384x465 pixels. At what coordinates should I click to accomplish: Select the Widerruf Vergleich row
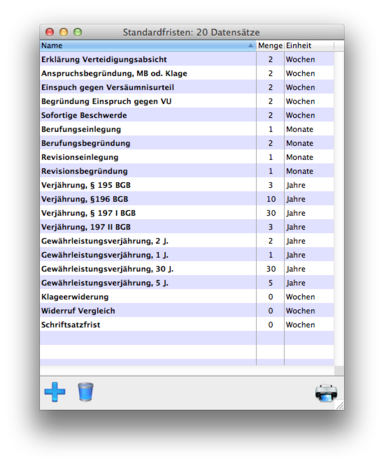pyautogui.click(x=187, y=311)
